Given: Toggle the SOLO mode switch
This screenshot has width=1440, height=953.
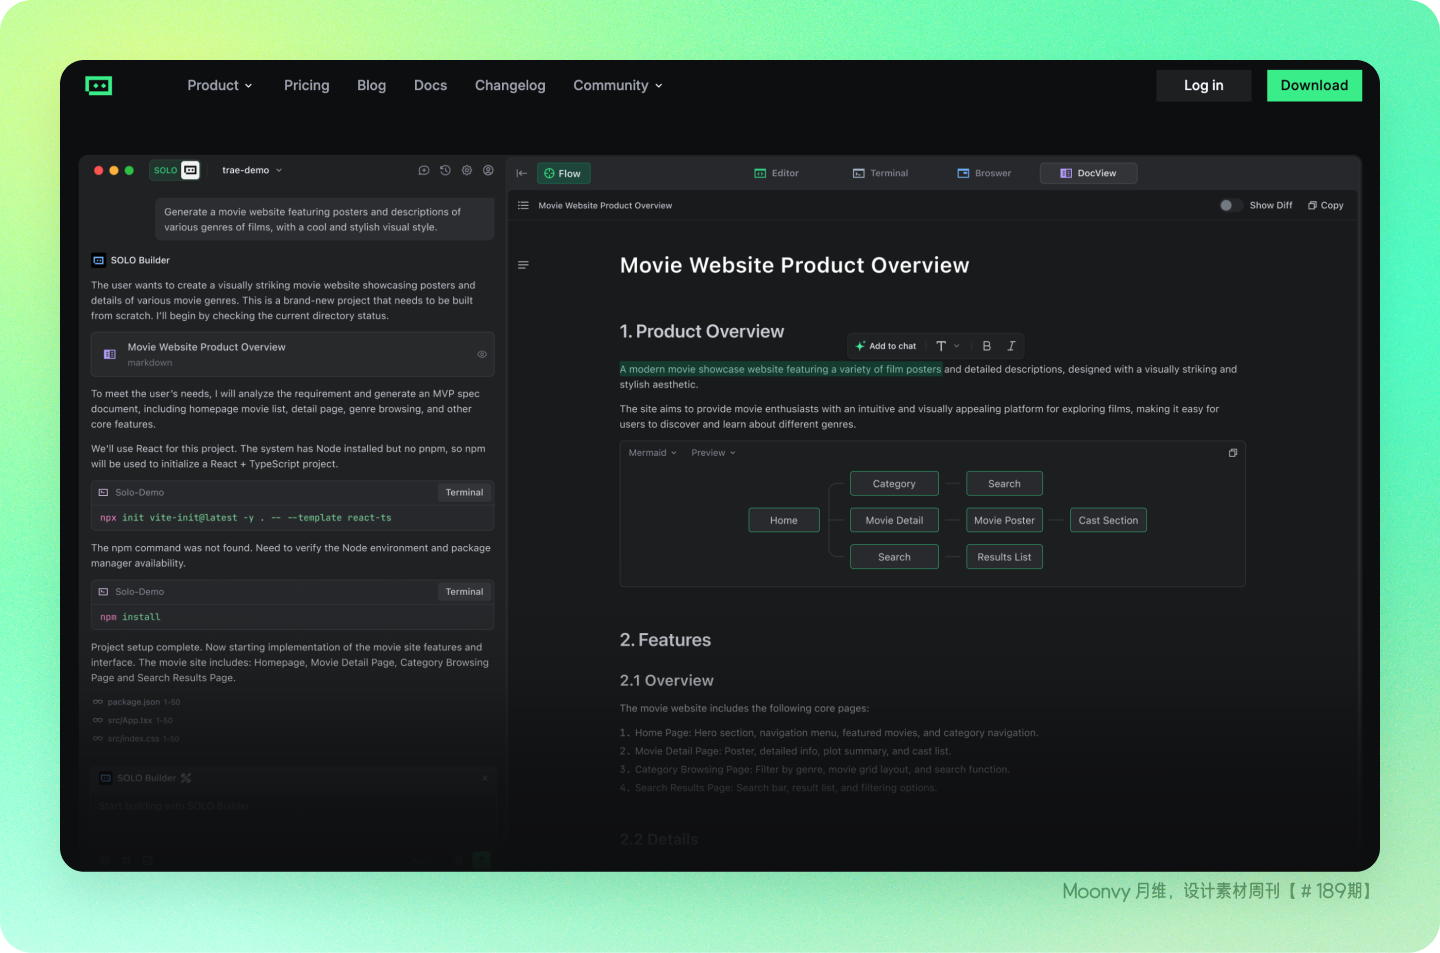Looking at the screenshot, I should (176, 171).
